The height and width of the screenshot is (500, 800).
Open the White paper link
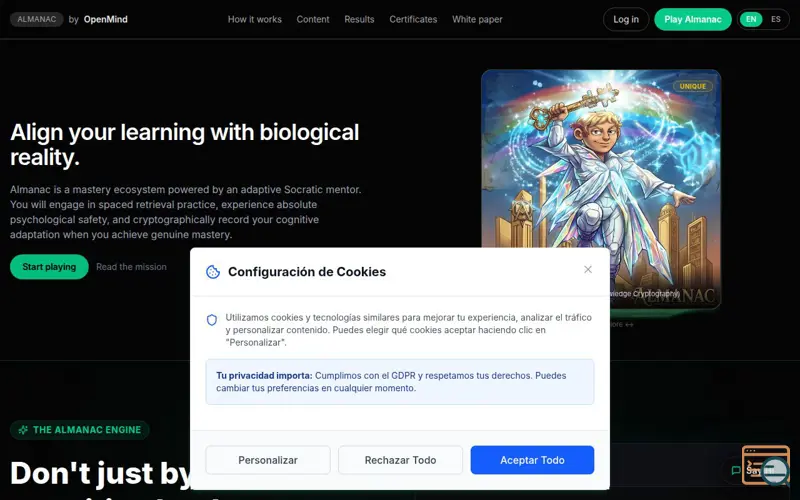[x=477, y=19]
